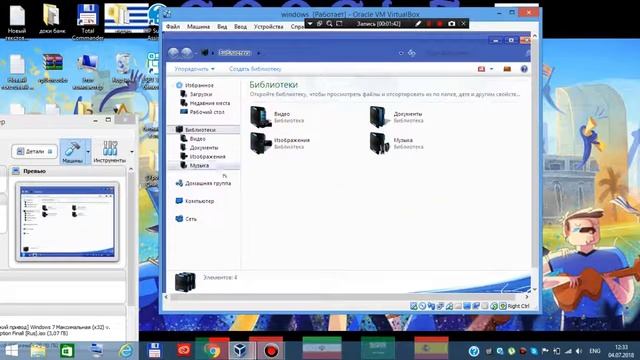This screenshot has height=360, width=640.
Task: Click the camera snapshot icon in recorder bar
Action: [x=451, y=24]
